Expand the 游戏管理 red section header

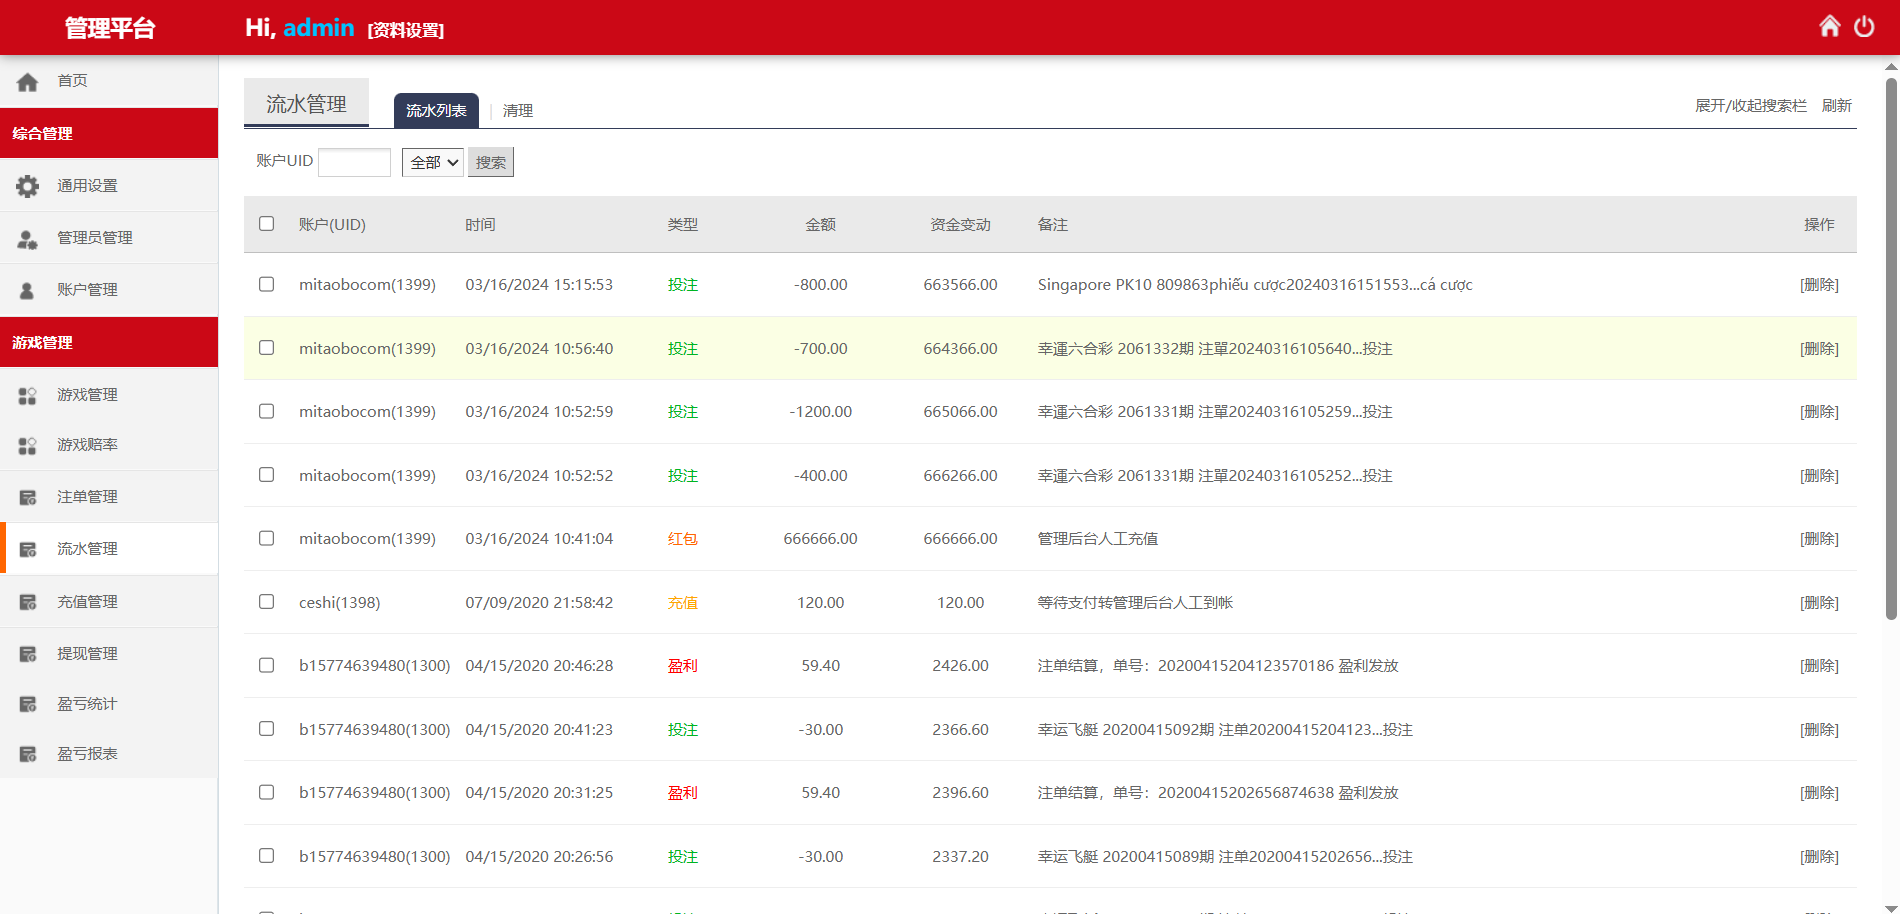(x=109, y=342)
